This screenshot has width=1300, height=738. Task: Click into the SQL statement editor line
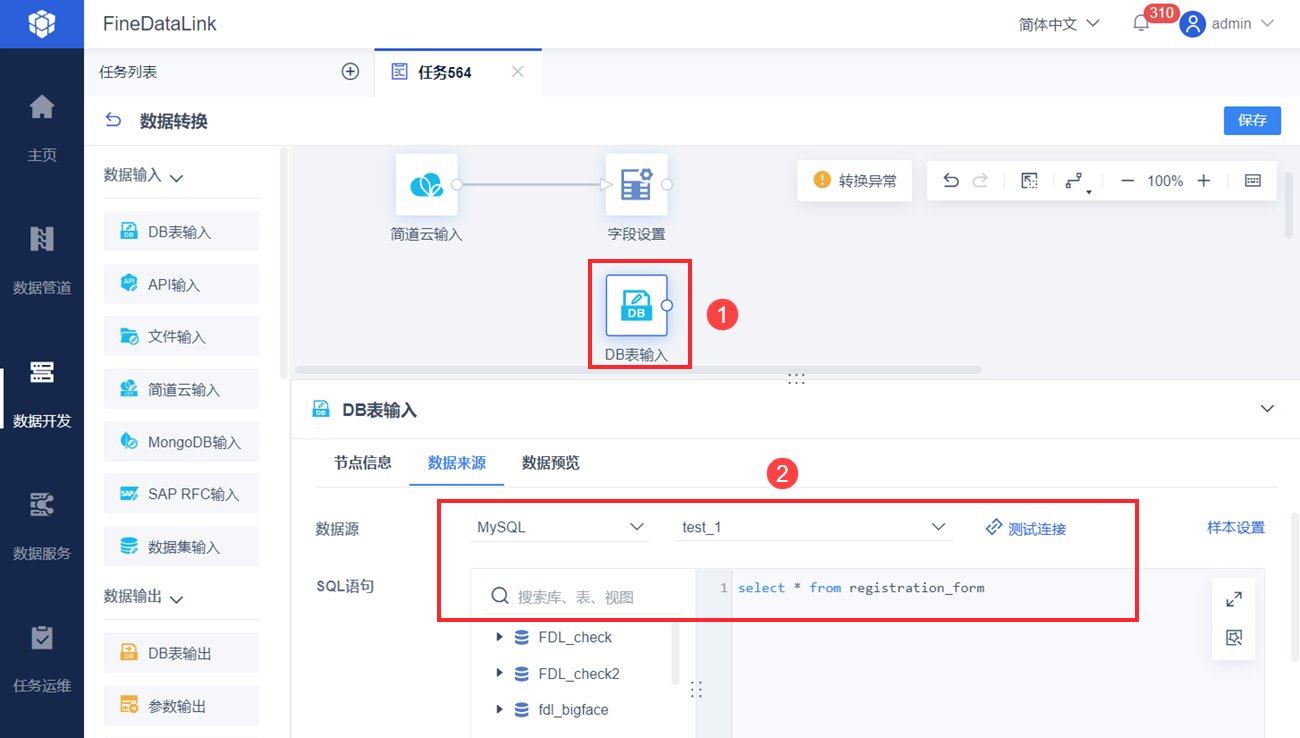point(860,588)
